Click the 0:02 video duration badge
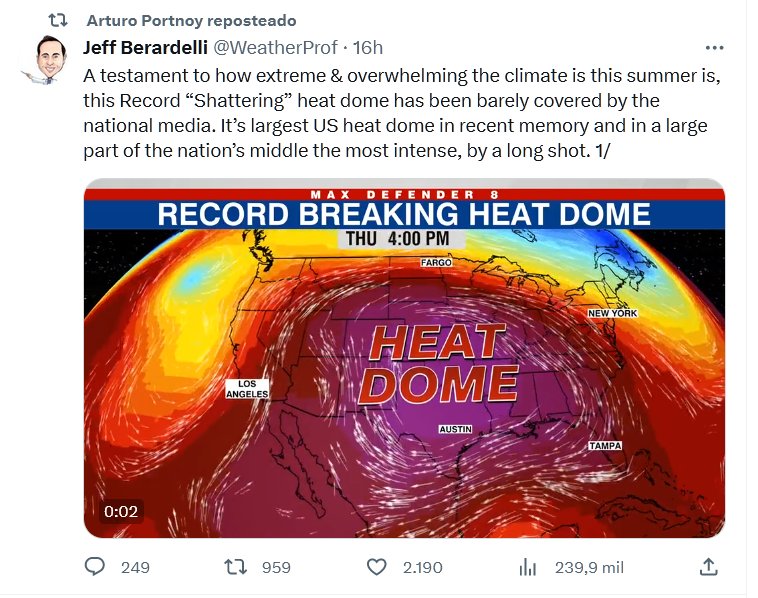The height and width of the screenshot is (598, 758). (x=121, y=511)
